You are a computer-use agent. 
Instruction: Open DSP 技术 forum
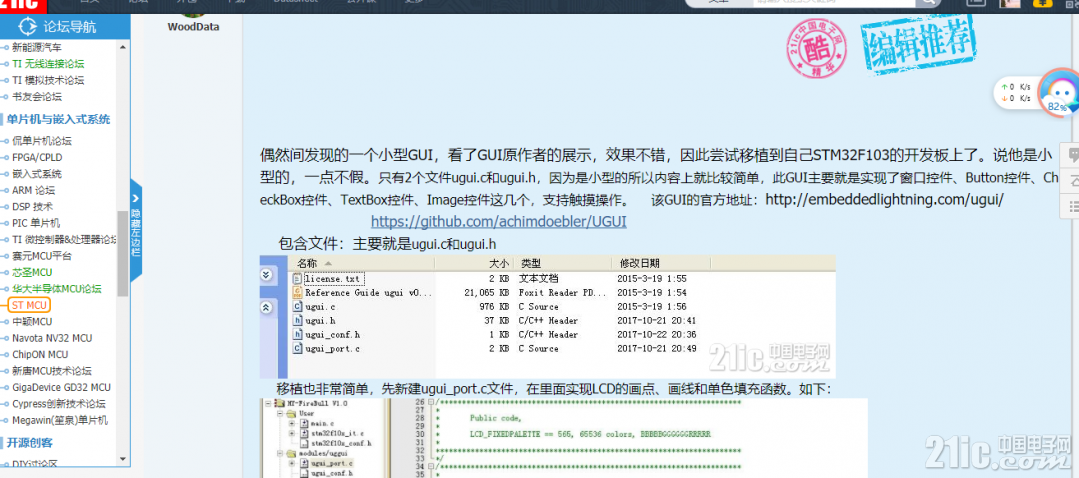[x=32, y=206]
